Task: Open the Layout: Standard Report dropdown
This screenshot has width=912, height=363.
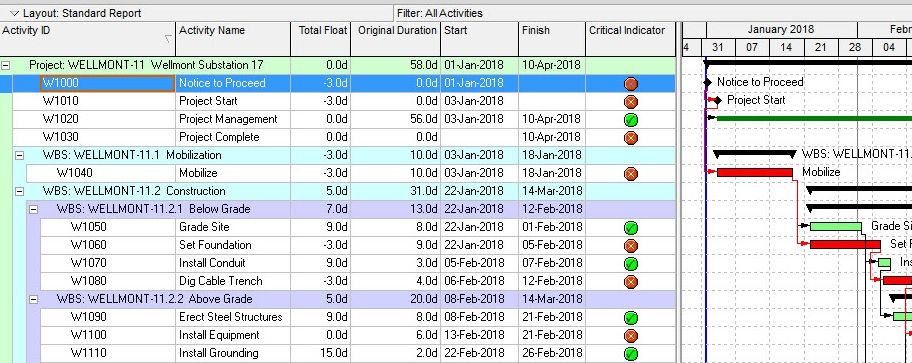Action: [x=15, y=13]
